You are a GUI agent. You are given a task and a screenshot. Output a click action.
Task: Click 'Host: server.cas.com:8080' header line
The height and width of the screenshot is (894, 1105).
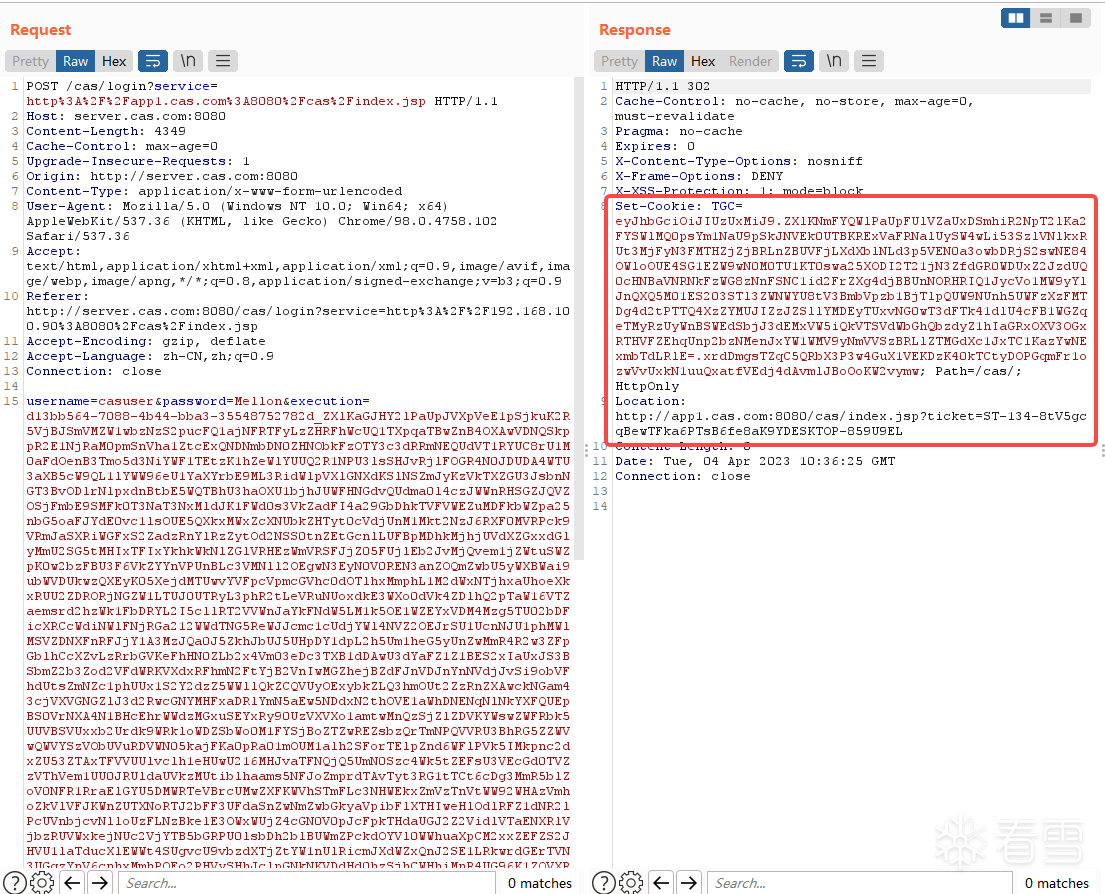click(x=126, y=116)
